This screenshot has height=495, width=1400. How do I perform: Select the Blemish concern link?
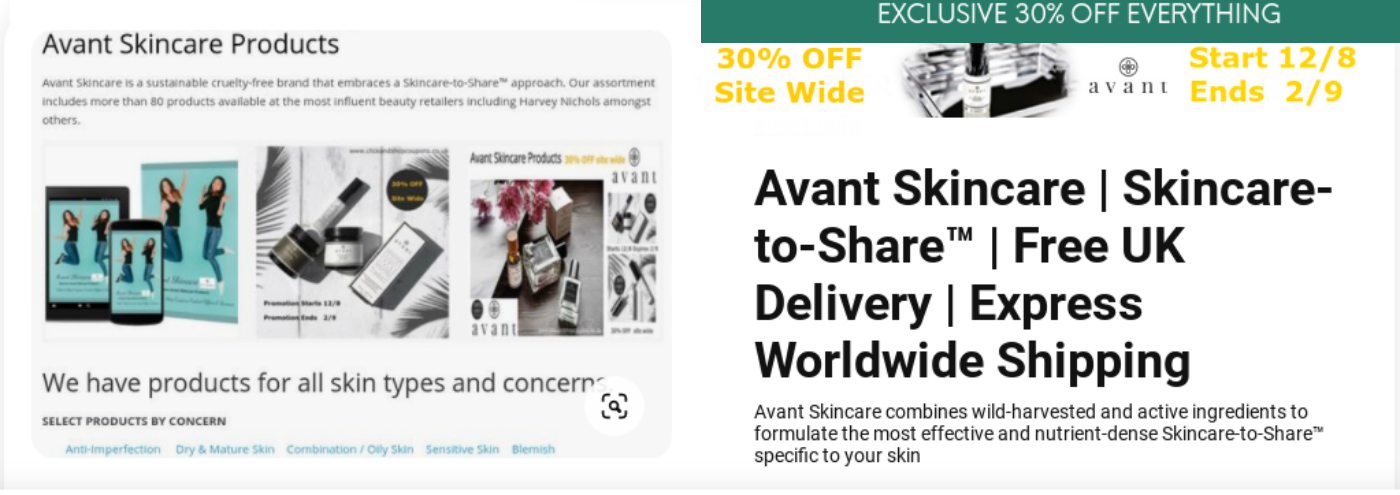coord(533,449)
